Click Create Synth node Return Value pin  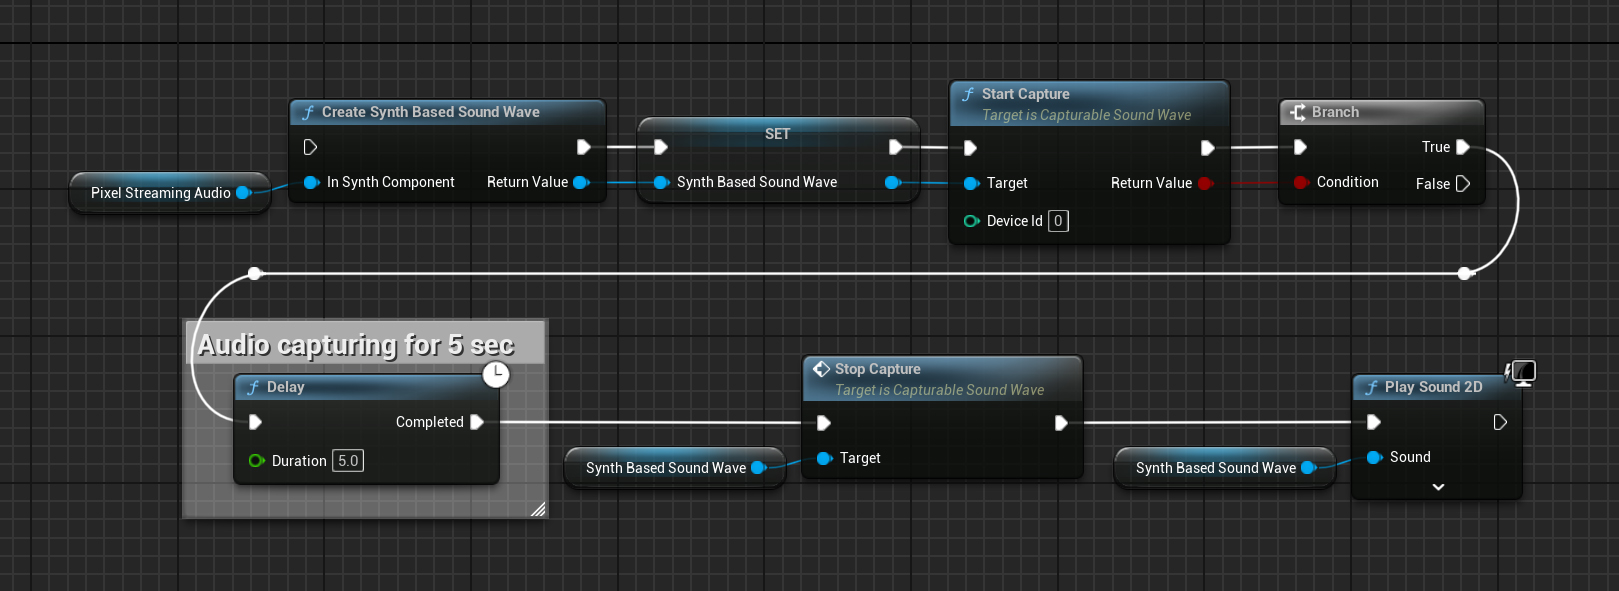tap(581, 182)
